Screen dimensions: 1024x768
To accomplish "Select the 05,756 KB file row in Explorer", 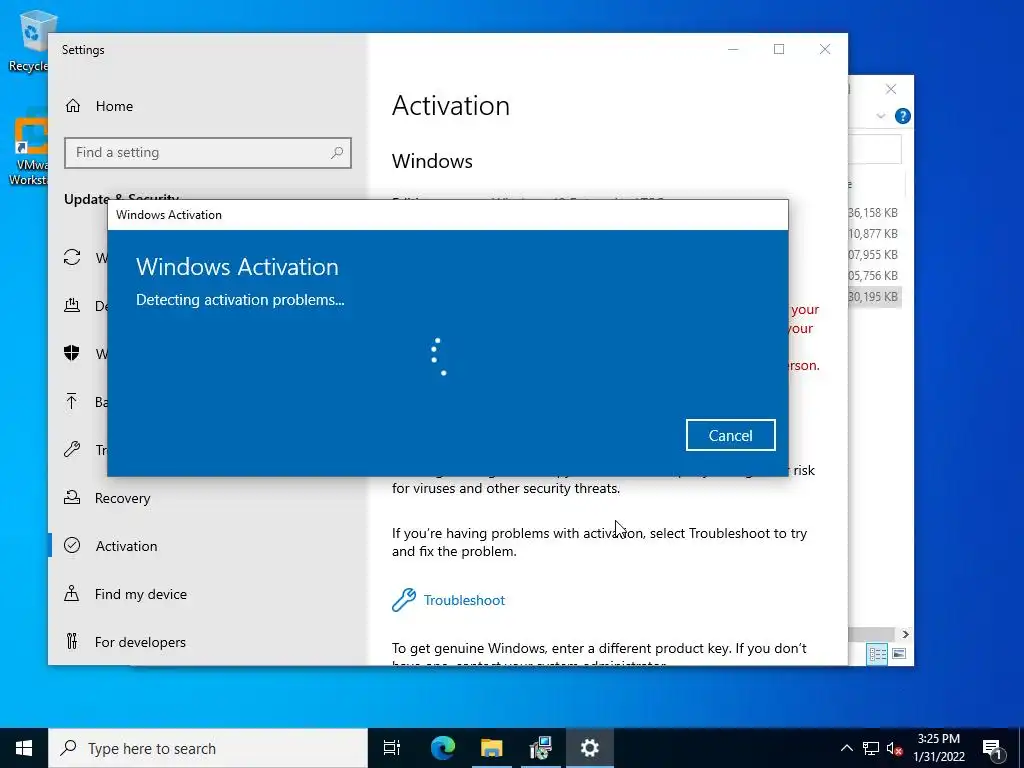I will pyautogui.click(x=874, y=276).
